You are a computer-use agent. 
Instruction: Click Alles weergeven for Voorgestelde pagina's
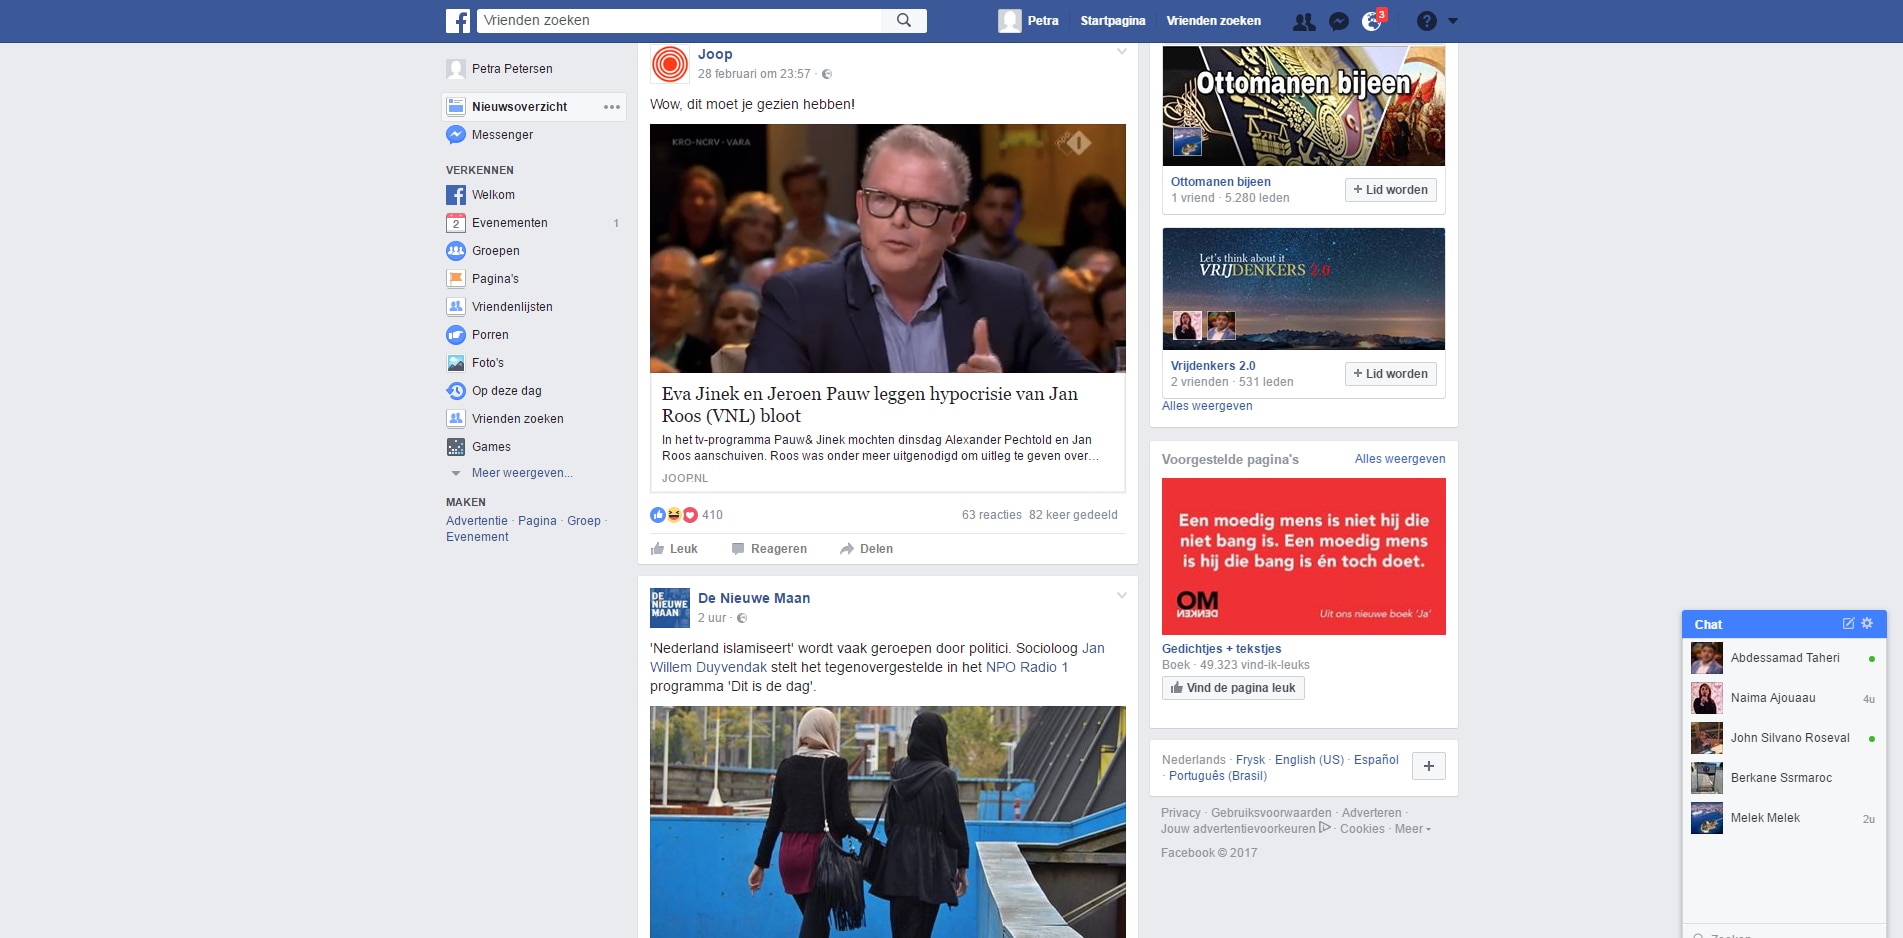[1400, 459]
